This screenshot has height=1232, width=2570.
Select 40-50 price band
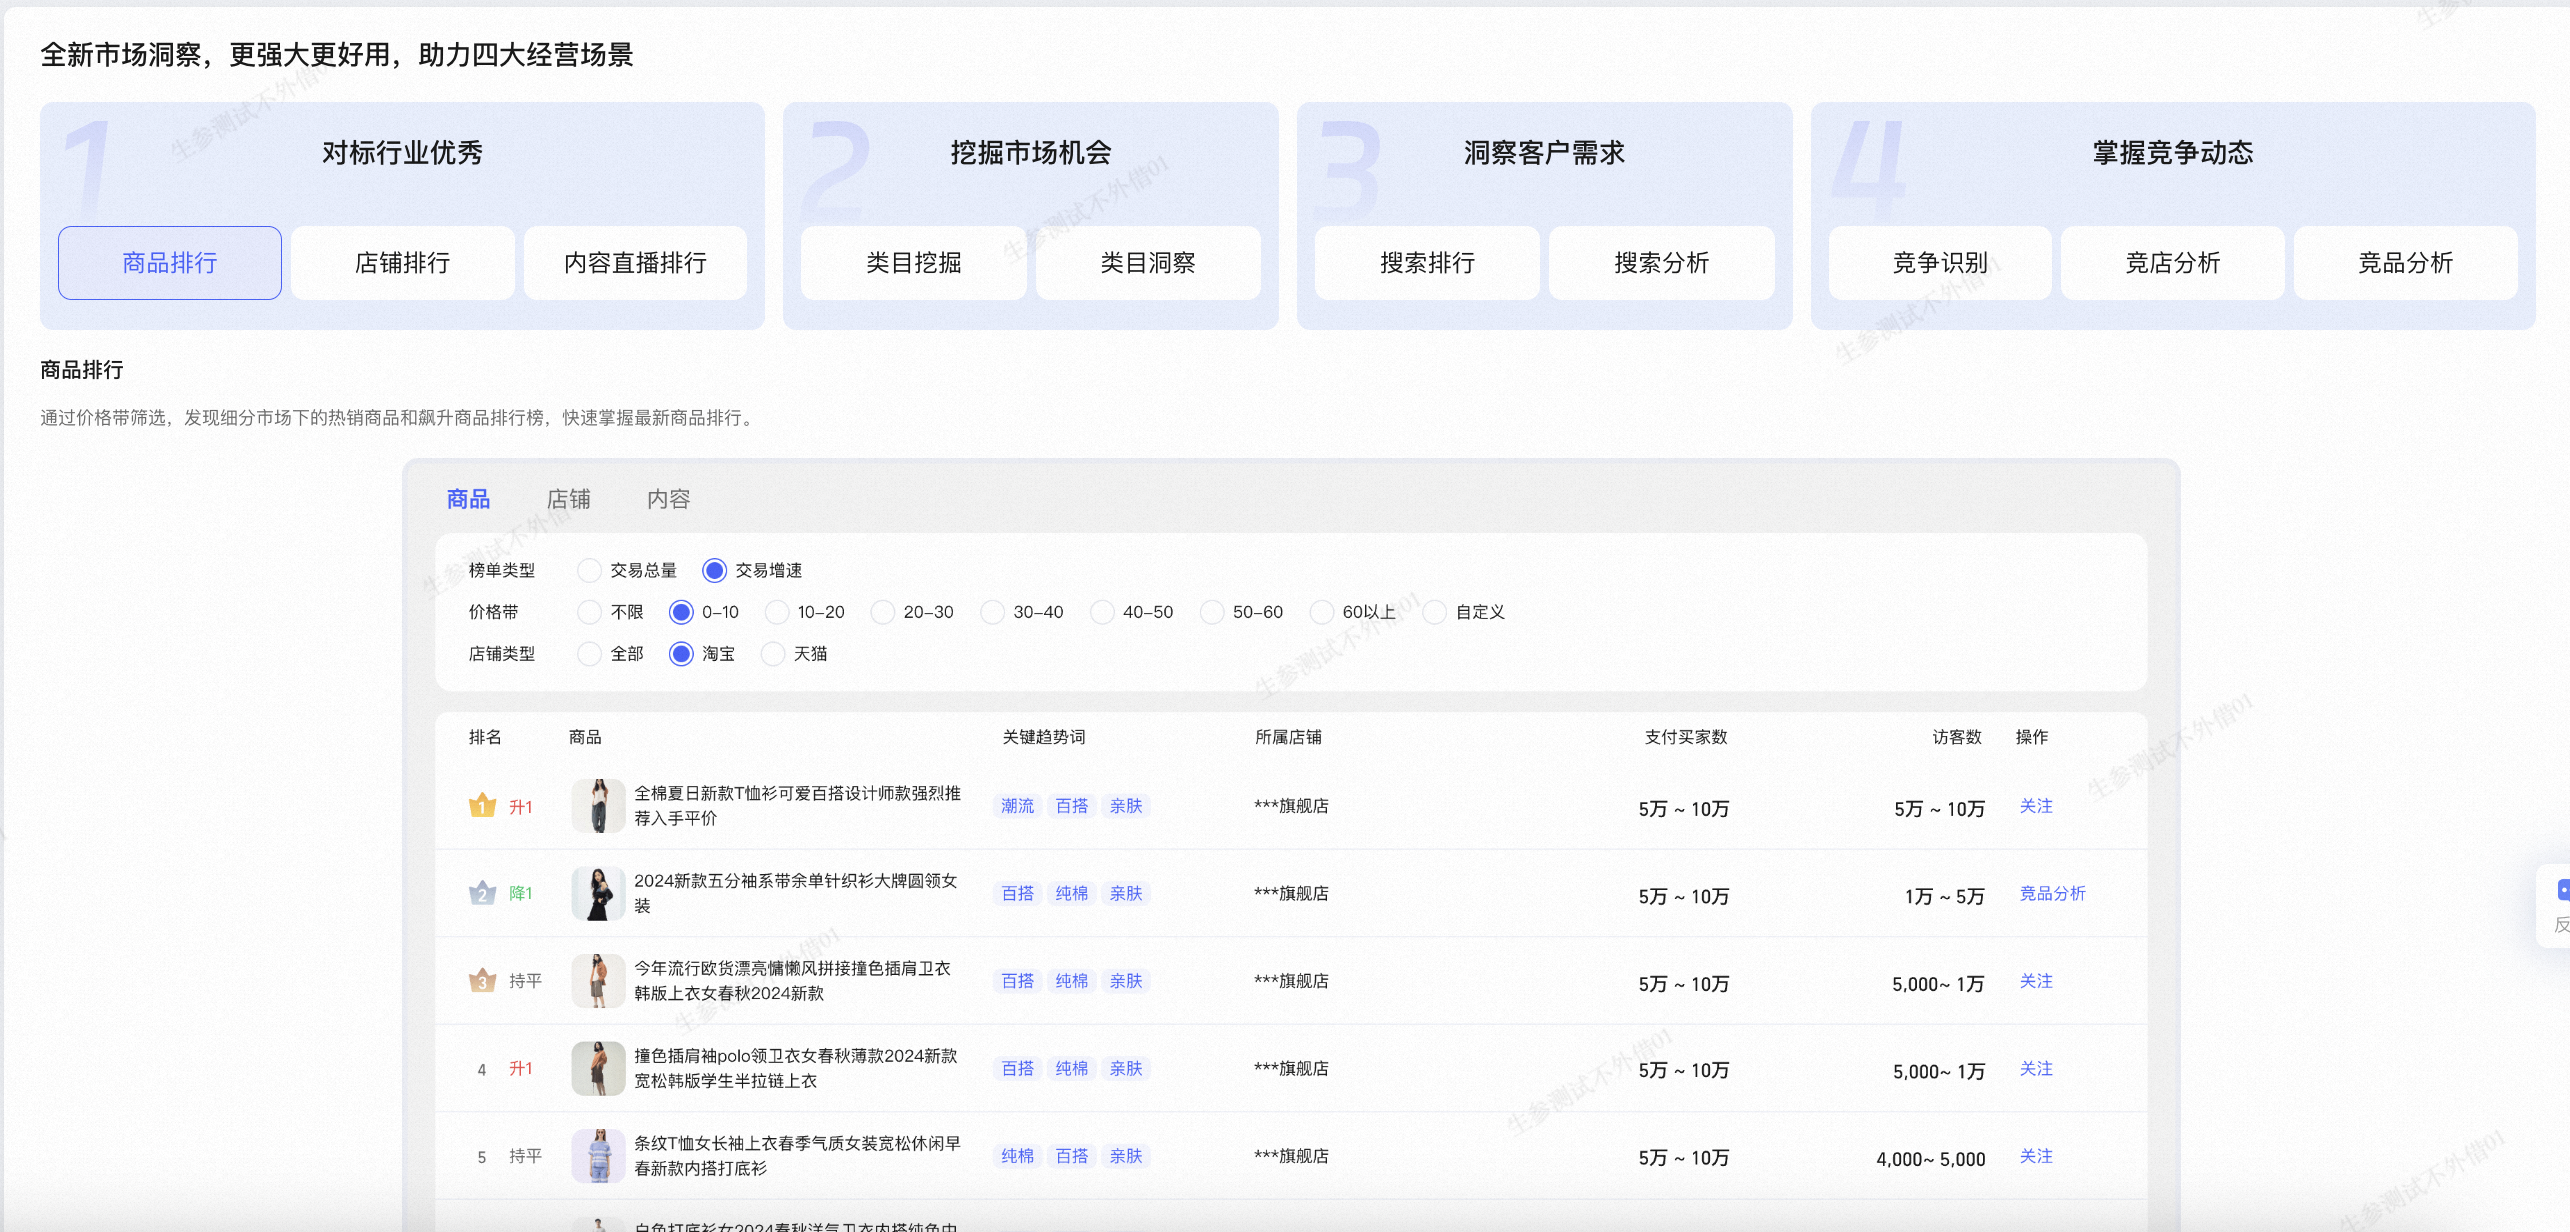pos(1102,612)
